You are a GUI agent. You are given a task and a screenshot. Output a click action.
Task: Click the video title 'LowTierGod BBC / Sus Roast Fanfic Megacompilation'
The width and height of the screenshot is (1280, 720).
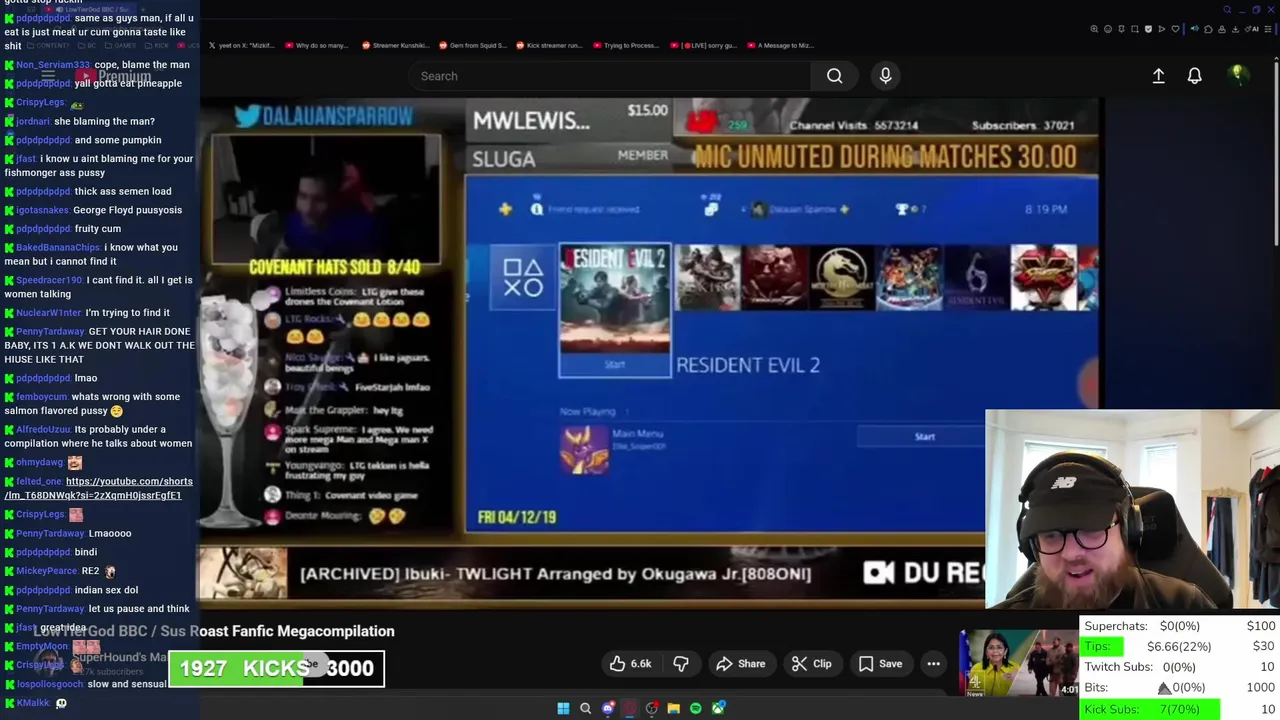click(x=214, y=631)
